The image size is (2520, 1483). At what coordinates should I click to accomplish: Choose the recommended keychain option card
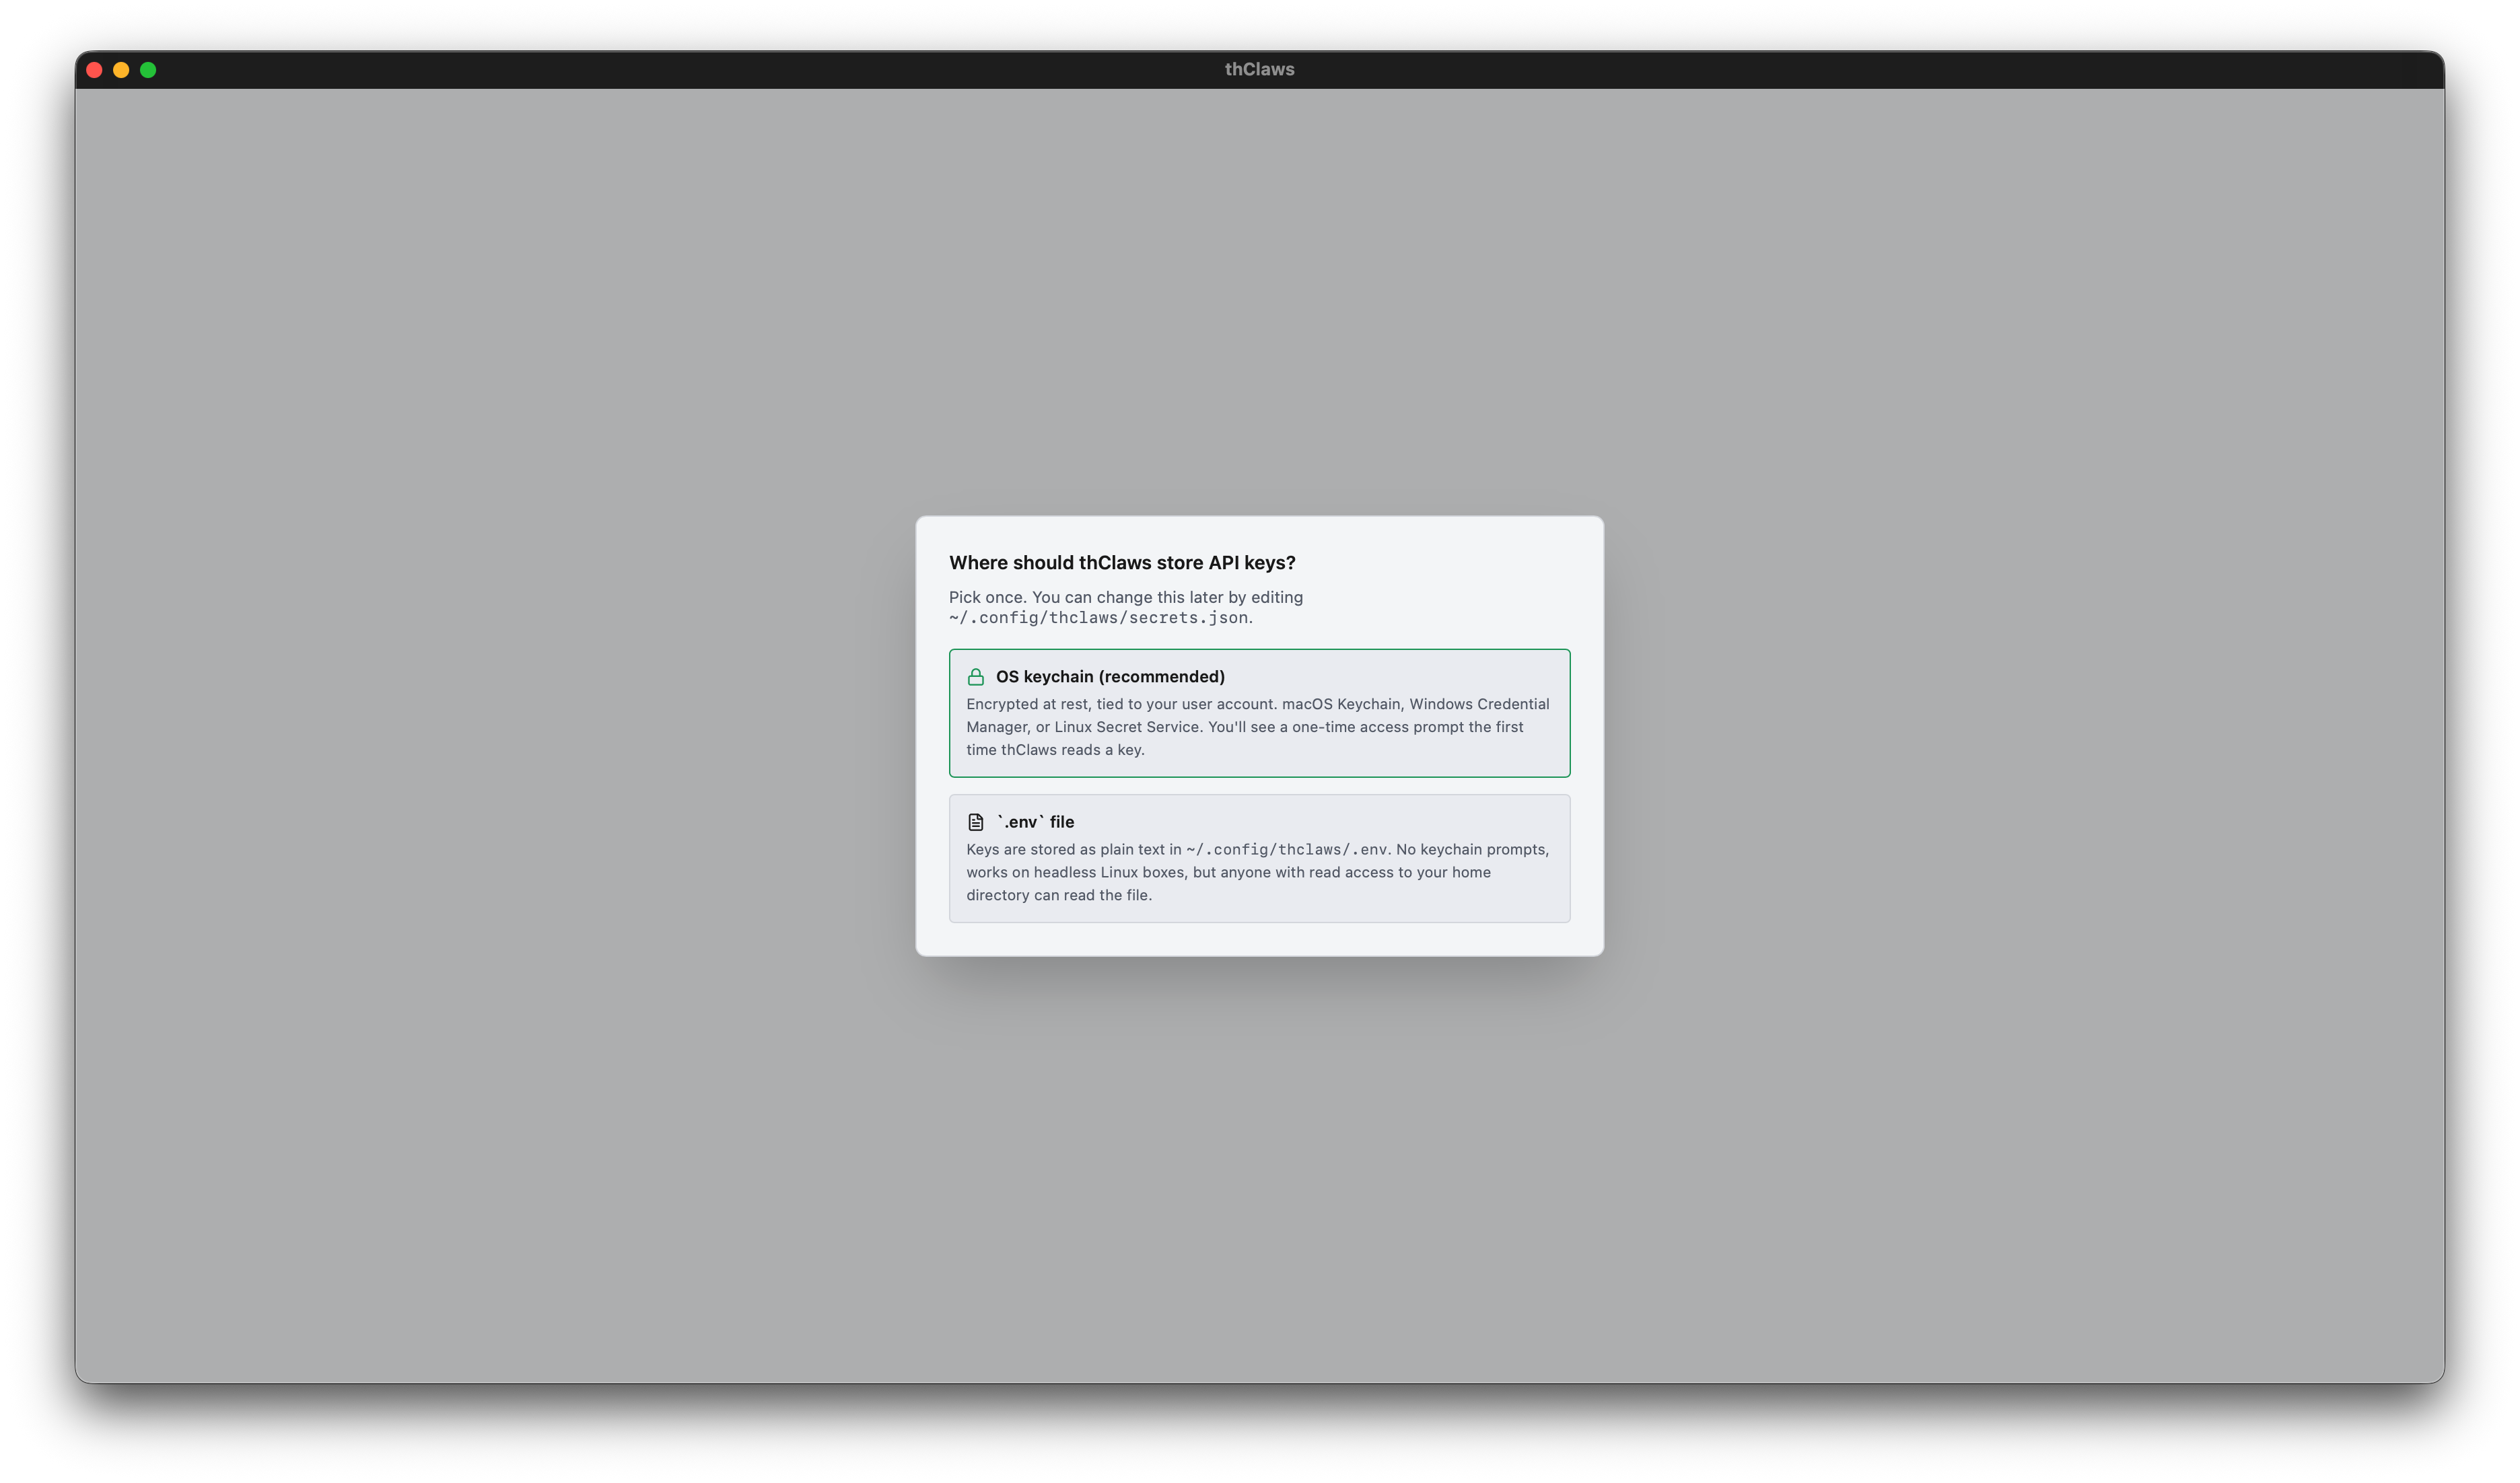(1259, 712)
